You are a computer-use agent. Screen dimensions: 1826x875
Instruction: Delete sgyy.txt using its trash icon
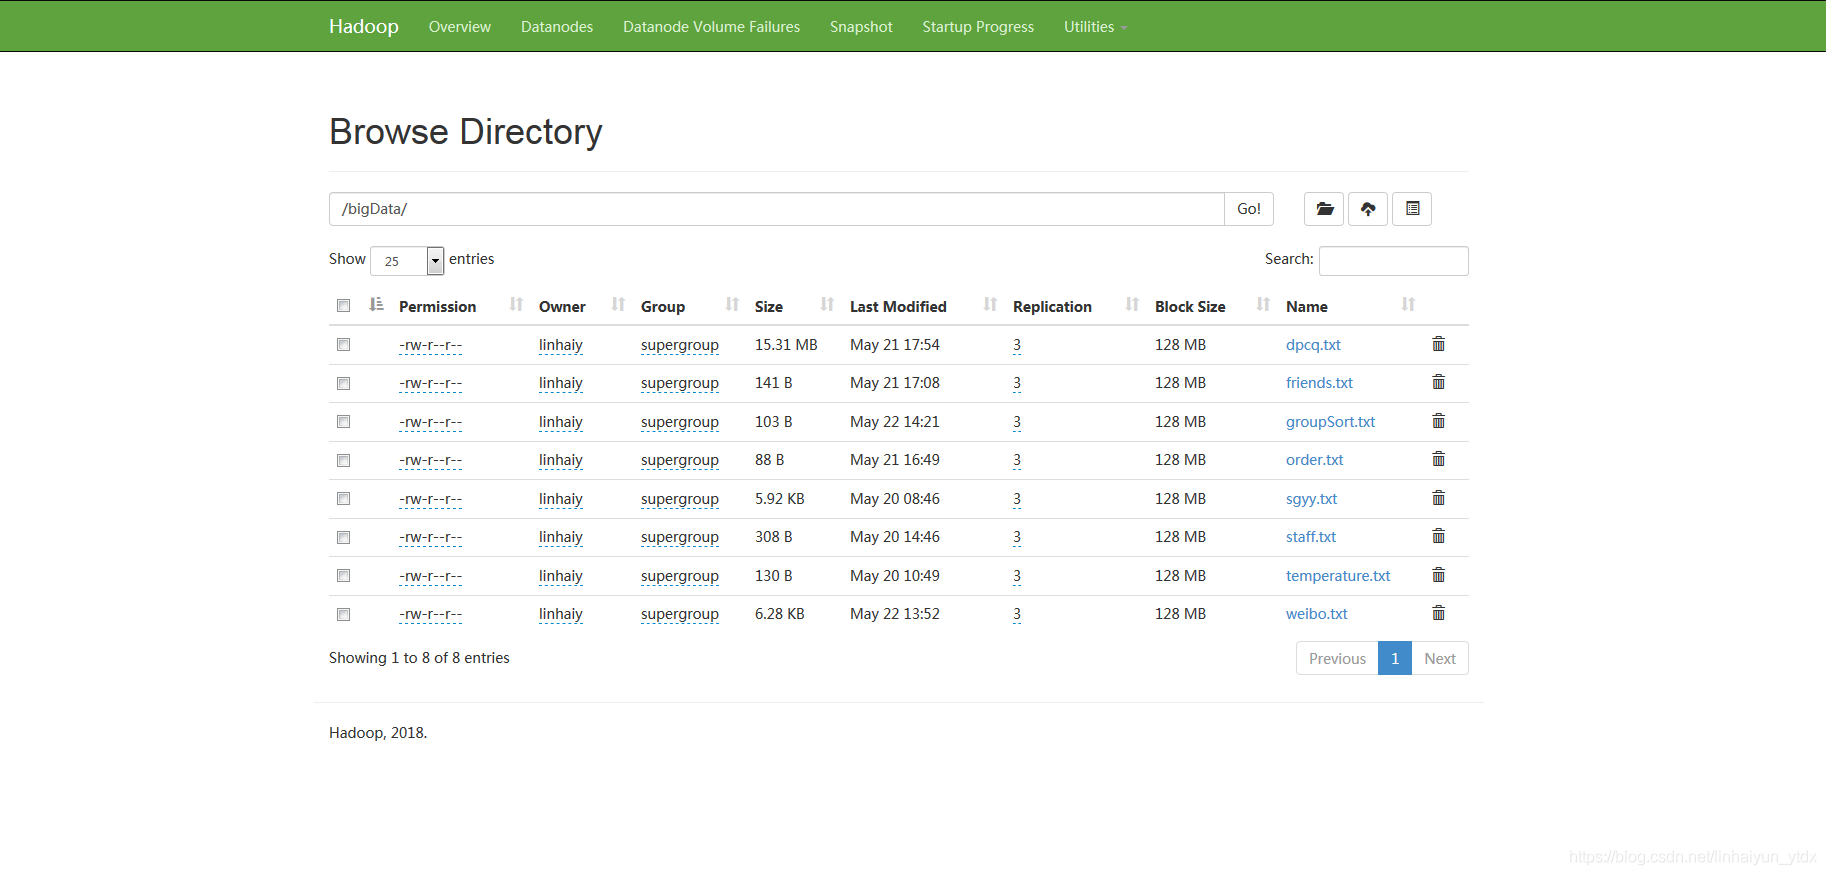pyautogui.click(x=1438, y=498)
